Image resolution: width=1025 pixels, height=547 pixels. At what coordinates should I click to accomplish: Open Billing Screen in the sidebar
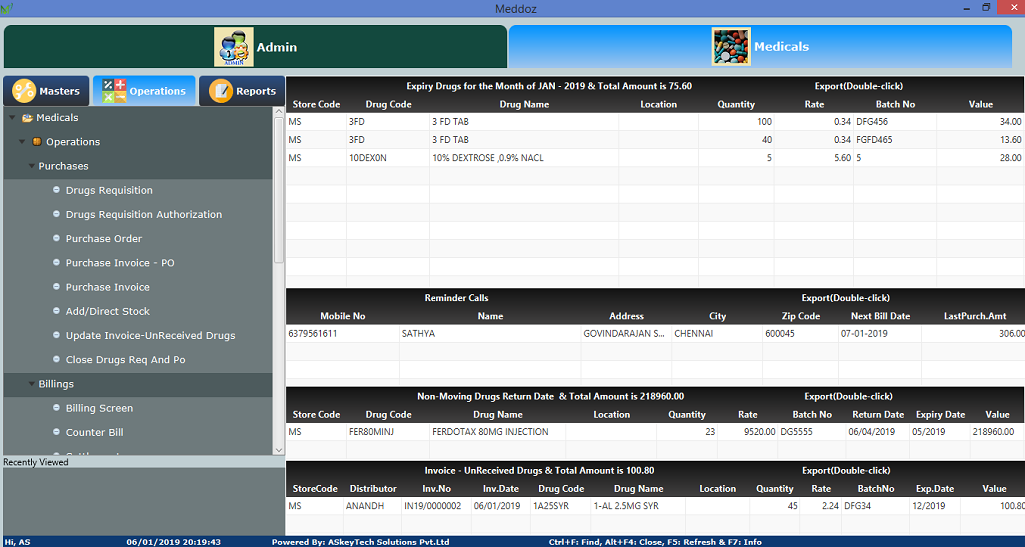[99, 408]
